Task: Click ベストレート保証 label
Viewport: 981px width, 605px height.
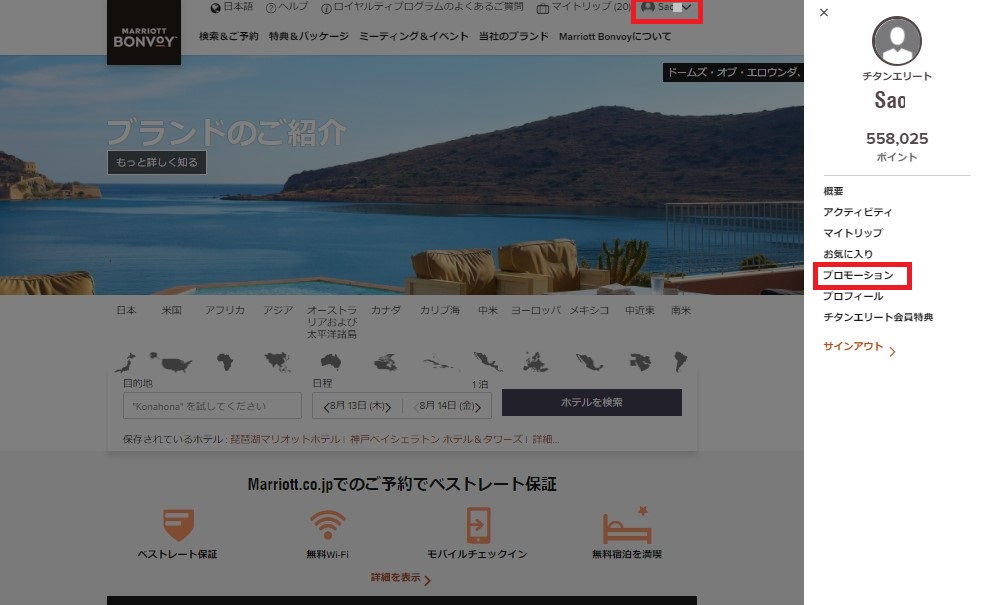Action: click(x=178, y=554)
